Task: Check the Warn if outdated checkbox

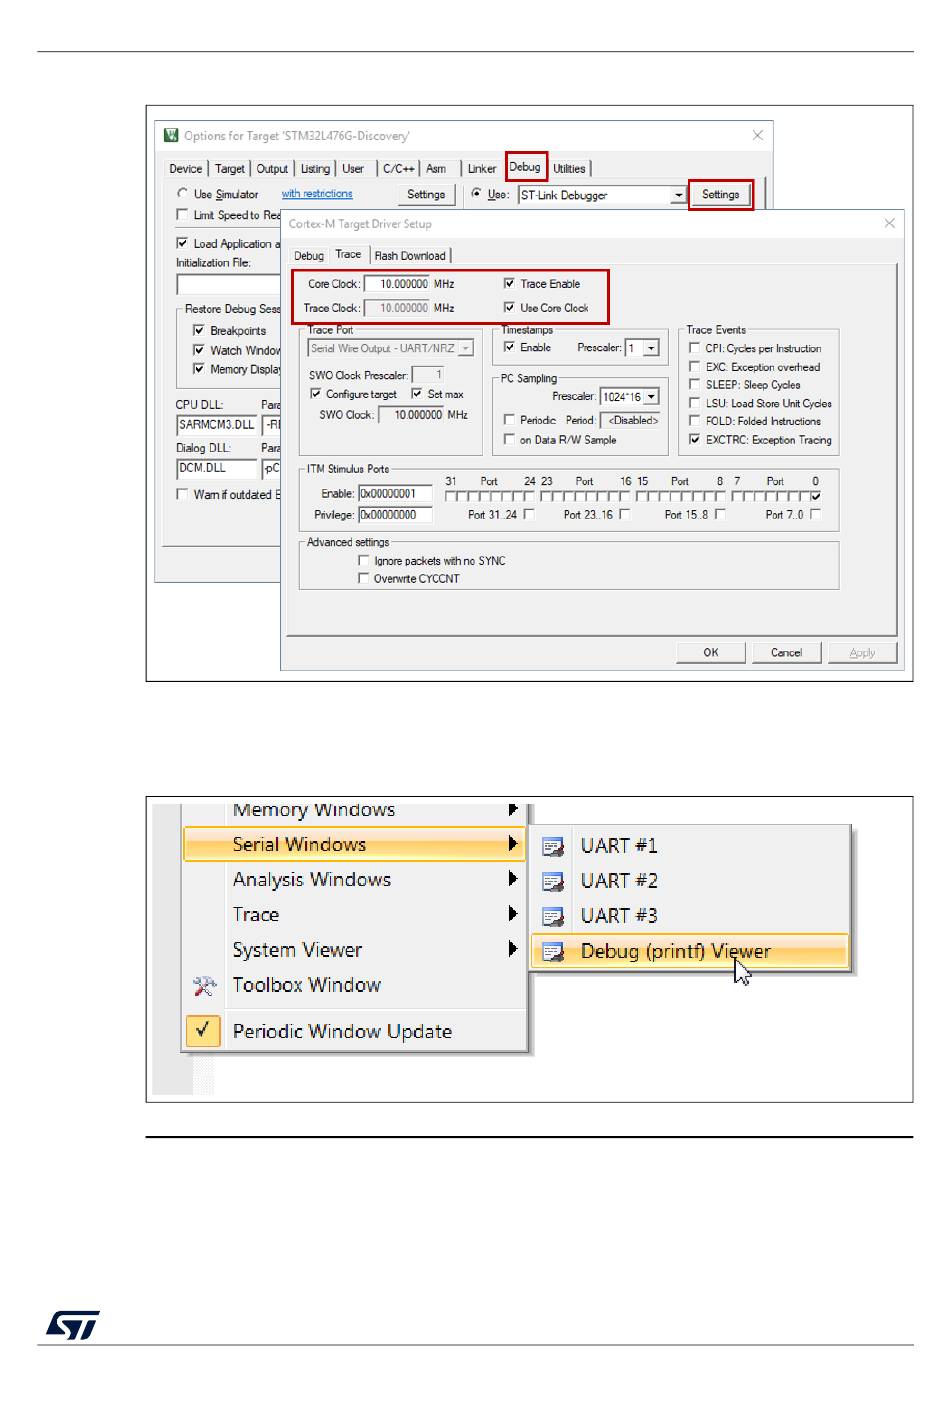Action: (182, 494)
